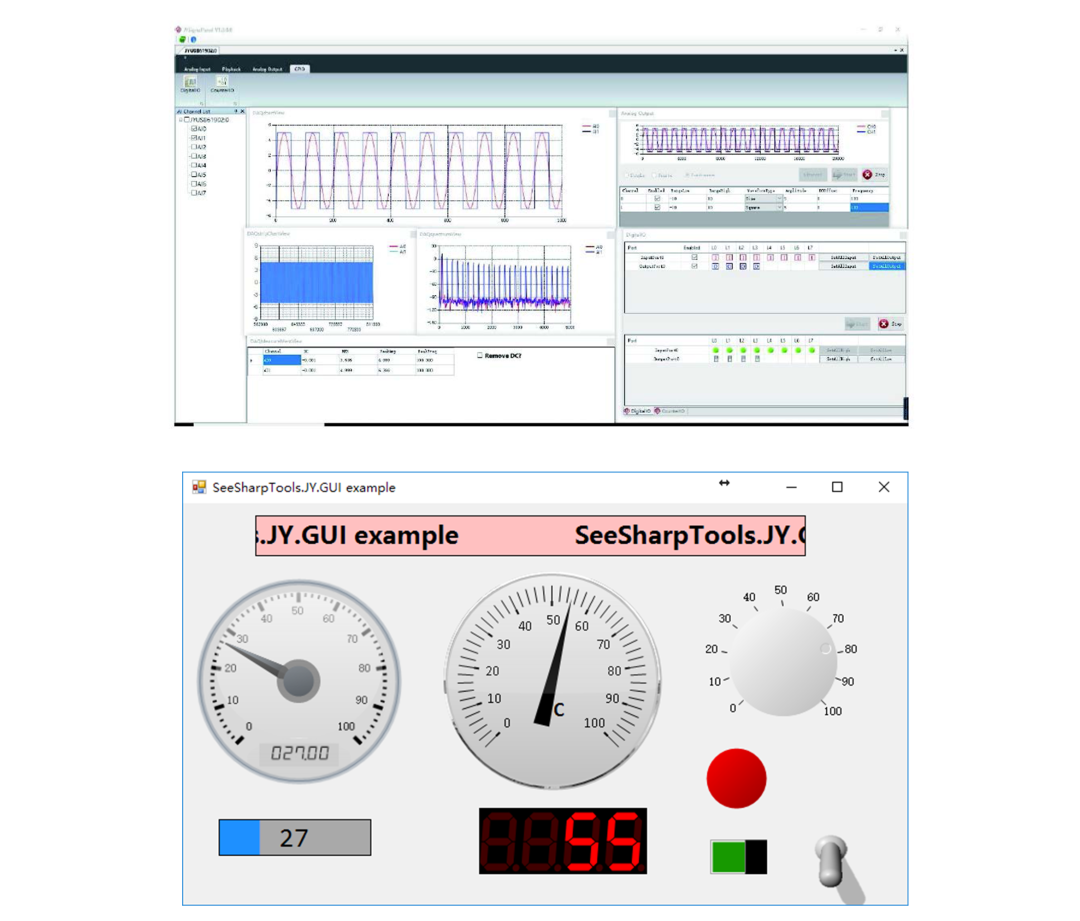Viewport: 1080px width, 921px height.
Task: Pin the AI Channel List panel
Action: coord(236,111)
